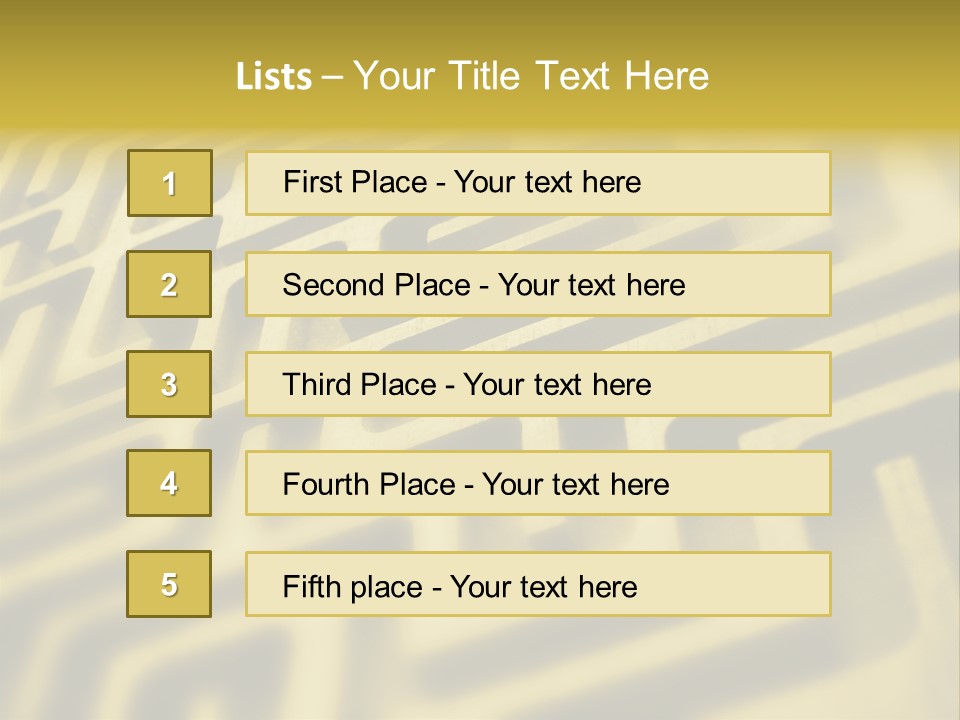The image size is (960, 720).
Task: Click the number 3 square box
Action: click(169, 384)
